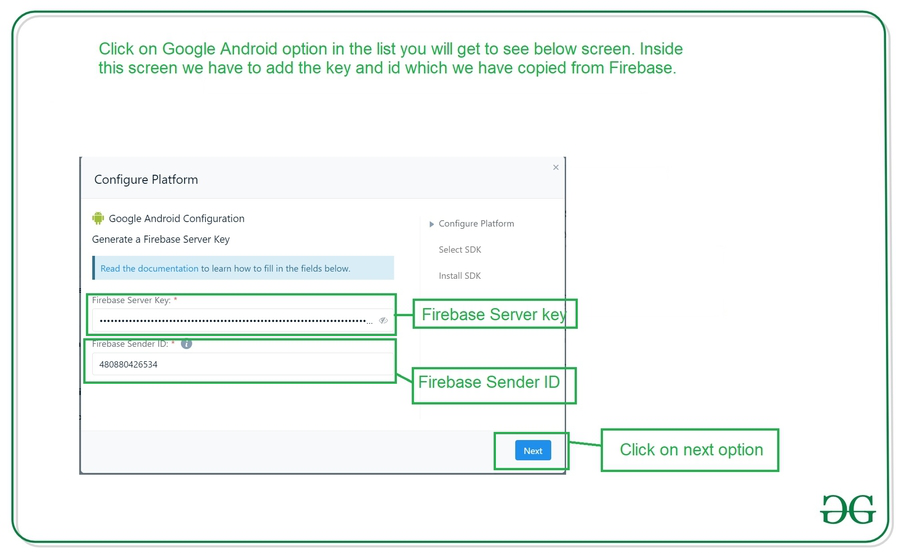This screenshot has width=900, height=554.
Task: Click the info icon beside Firebase Sender ID
Action: 187,344
